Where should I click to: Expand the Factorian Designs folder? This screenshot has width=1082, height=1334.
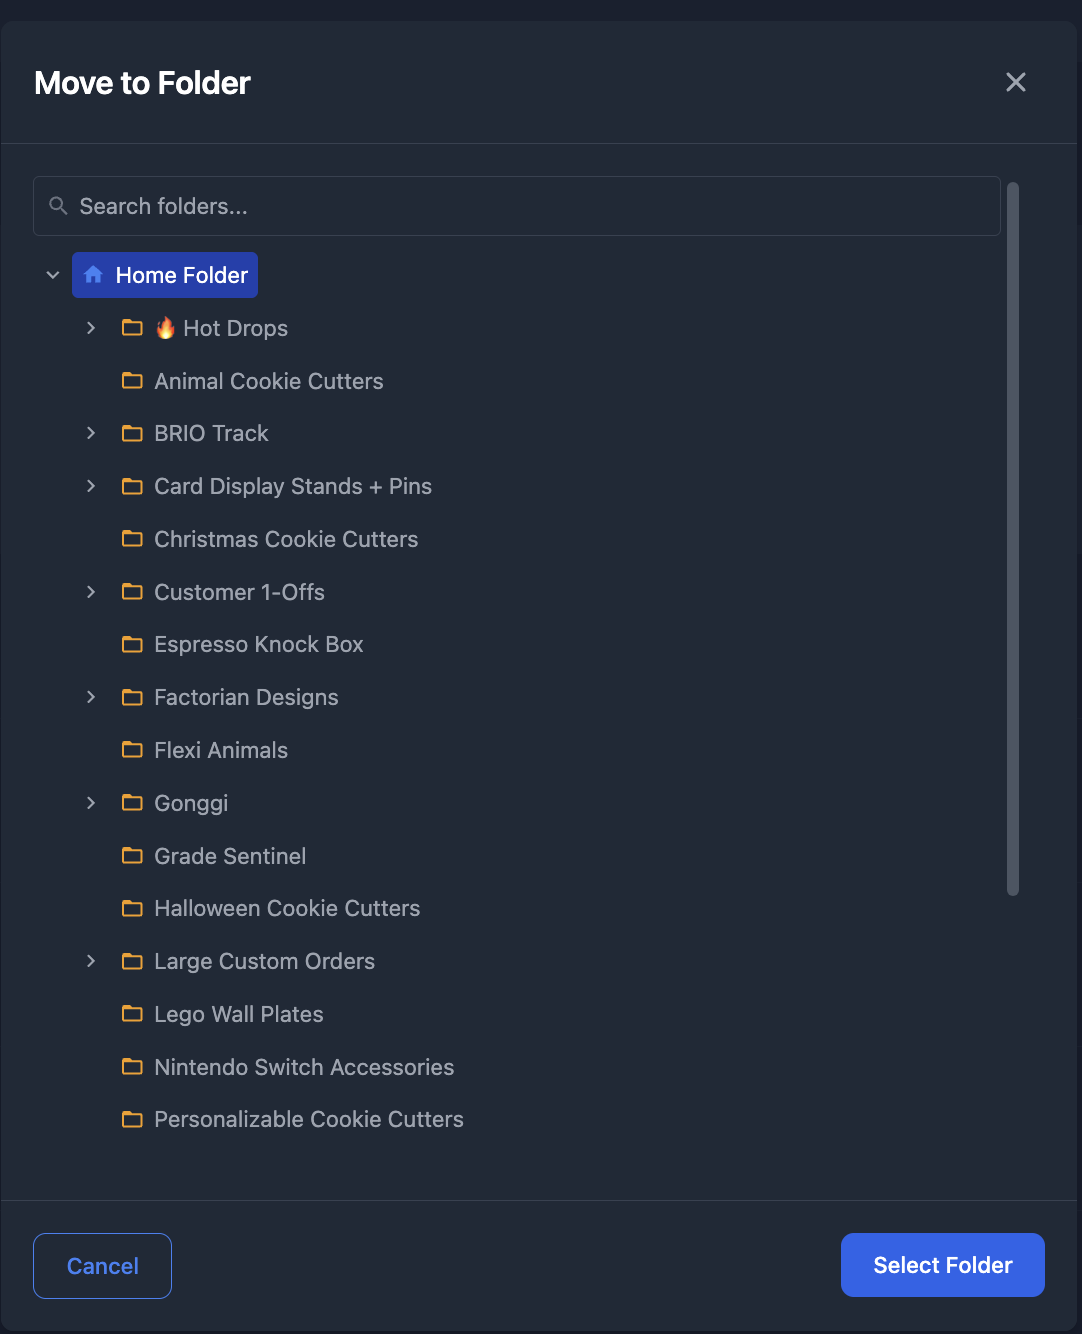click(91, 697)
